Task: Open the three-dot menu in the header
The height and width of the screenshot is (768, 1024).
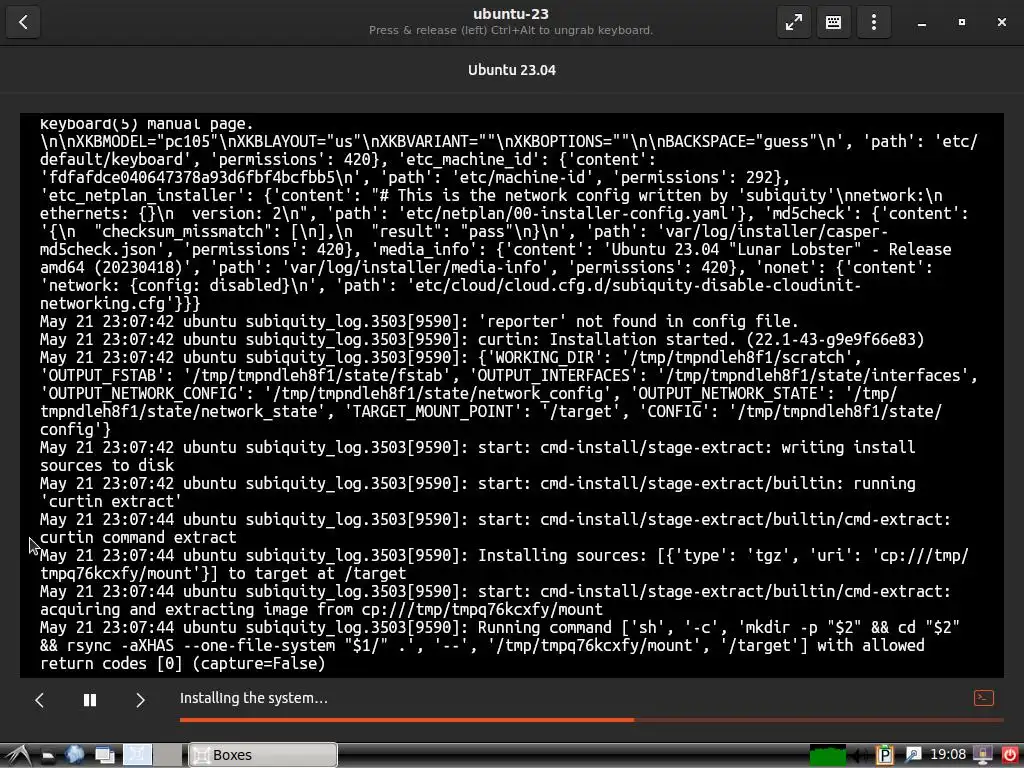Action: 873,22
